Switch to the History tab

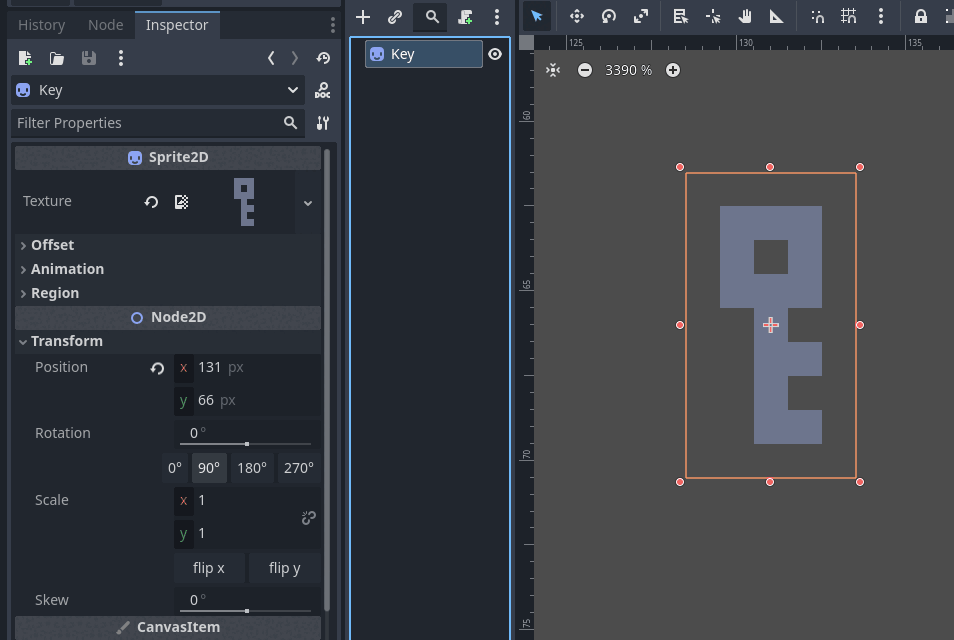pyautogui.click(x=41, y=25)
